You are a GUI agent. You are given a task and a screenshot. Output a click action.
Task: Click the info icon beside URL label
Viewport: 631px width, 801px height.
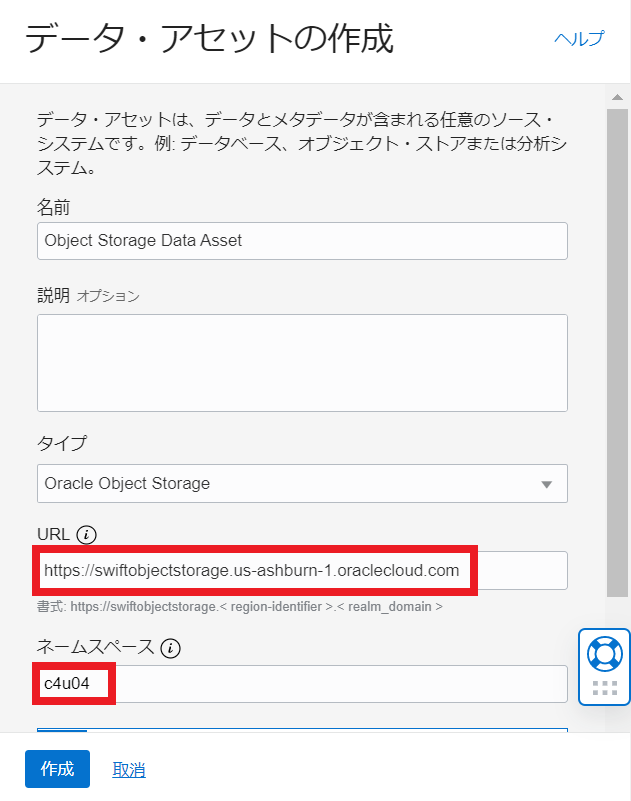(x=86, y=534)
